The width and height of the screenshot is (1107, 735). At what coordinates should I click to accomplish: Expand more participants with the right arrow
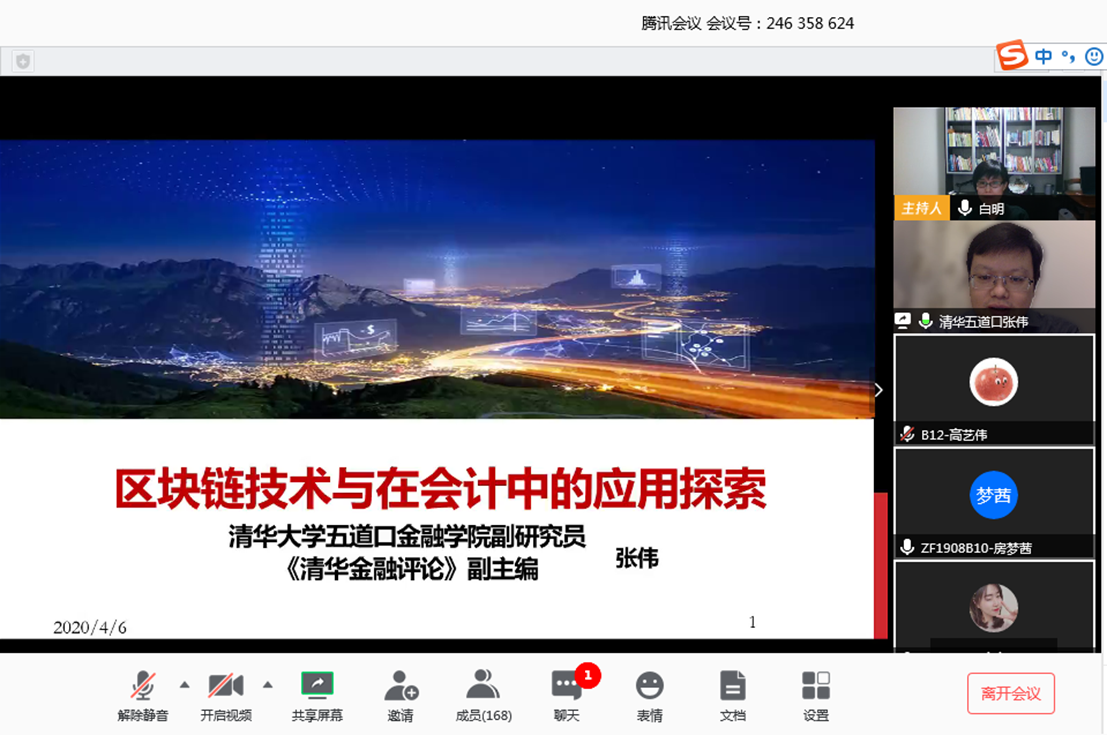coord(878,389)
